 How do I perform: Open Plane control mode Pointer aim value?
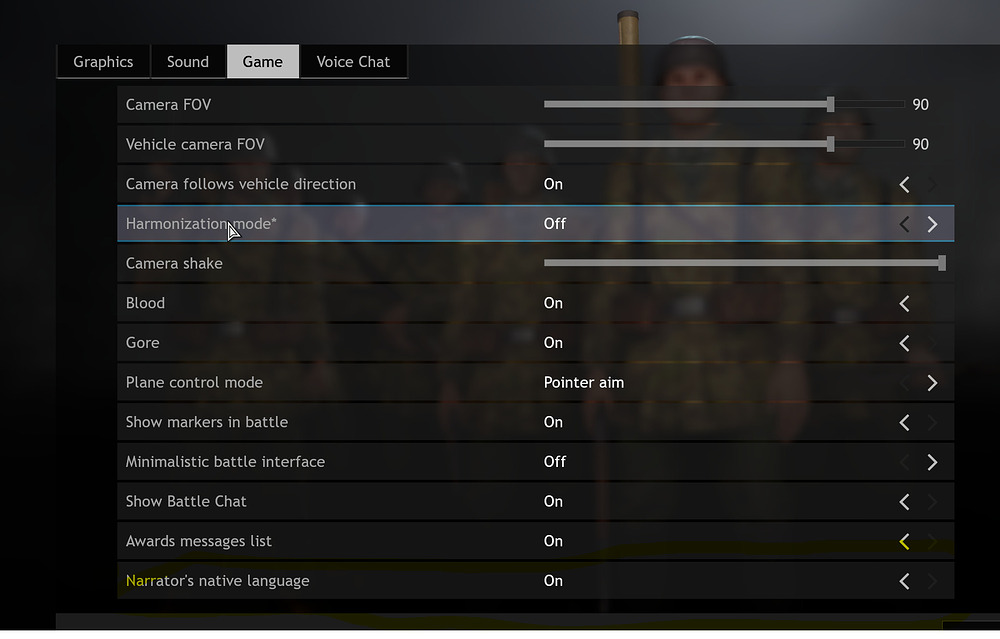pyautogui.click(x=583, y=383)
